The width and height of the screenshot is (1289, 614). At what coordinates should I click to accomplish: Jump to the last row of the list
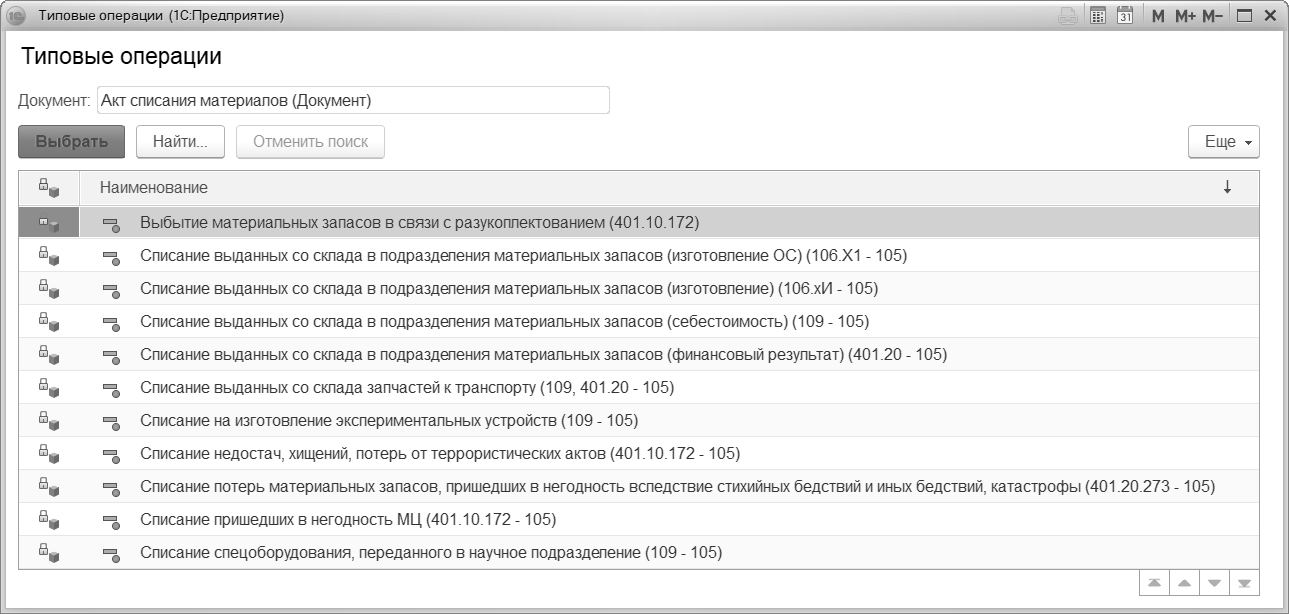(x=1245, y=583)
